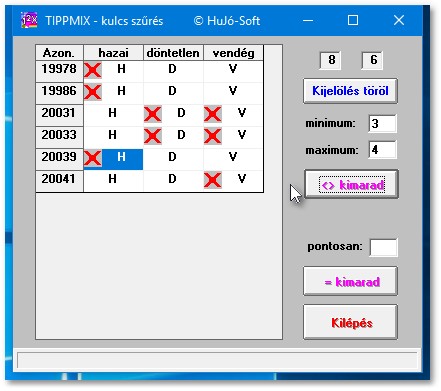The height and width of the screenshot is (391, 441).
Task: Remove red X from 20031 döntetlen
Action: click(x=153, y=114)
